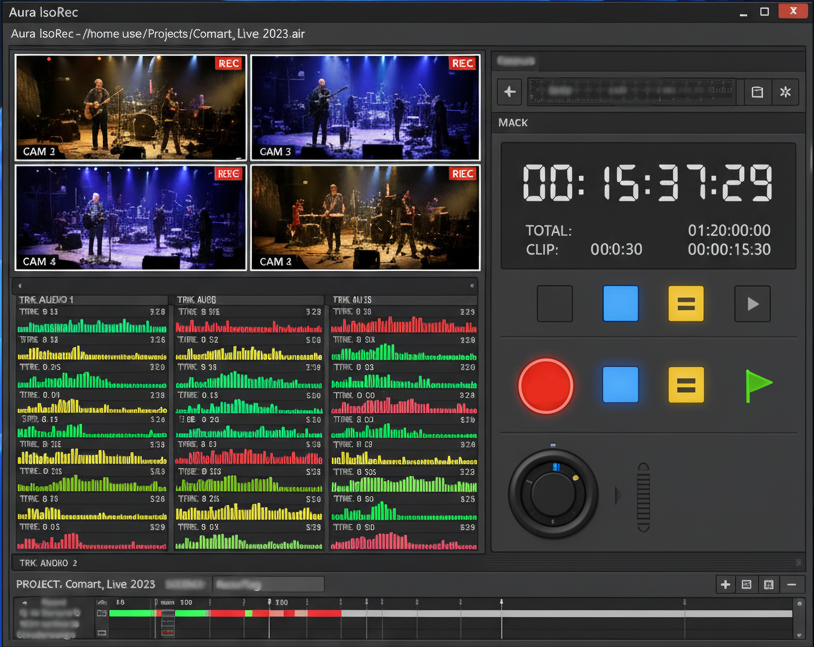
Task: Start recording with the red record button
Action: point(545,384)
